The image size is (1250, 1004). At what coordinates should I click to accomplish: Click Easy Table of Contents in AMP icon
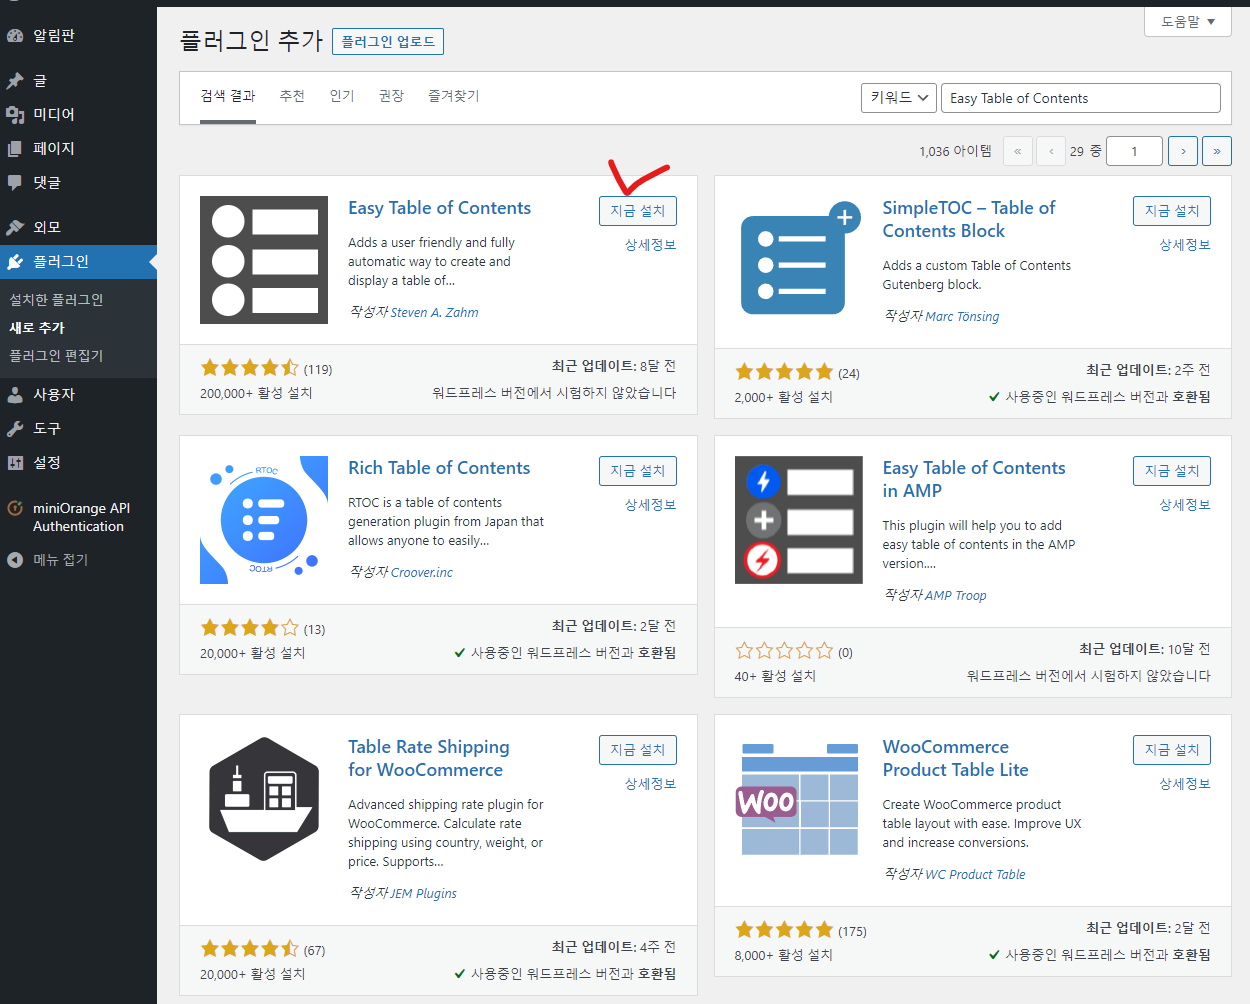click(799, 520)
